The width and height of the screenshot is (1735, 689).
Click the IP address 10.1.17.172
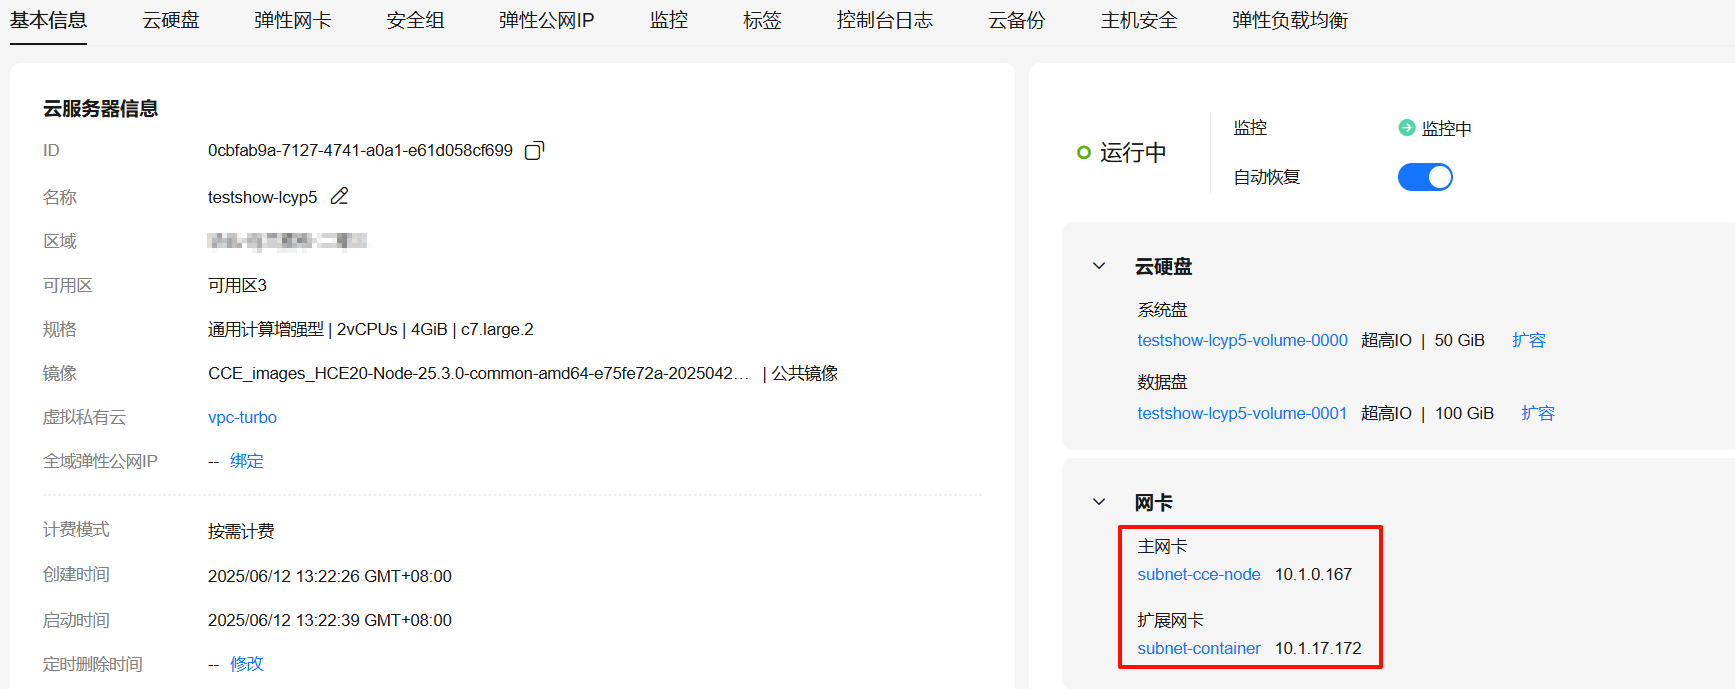[1318, 648]
